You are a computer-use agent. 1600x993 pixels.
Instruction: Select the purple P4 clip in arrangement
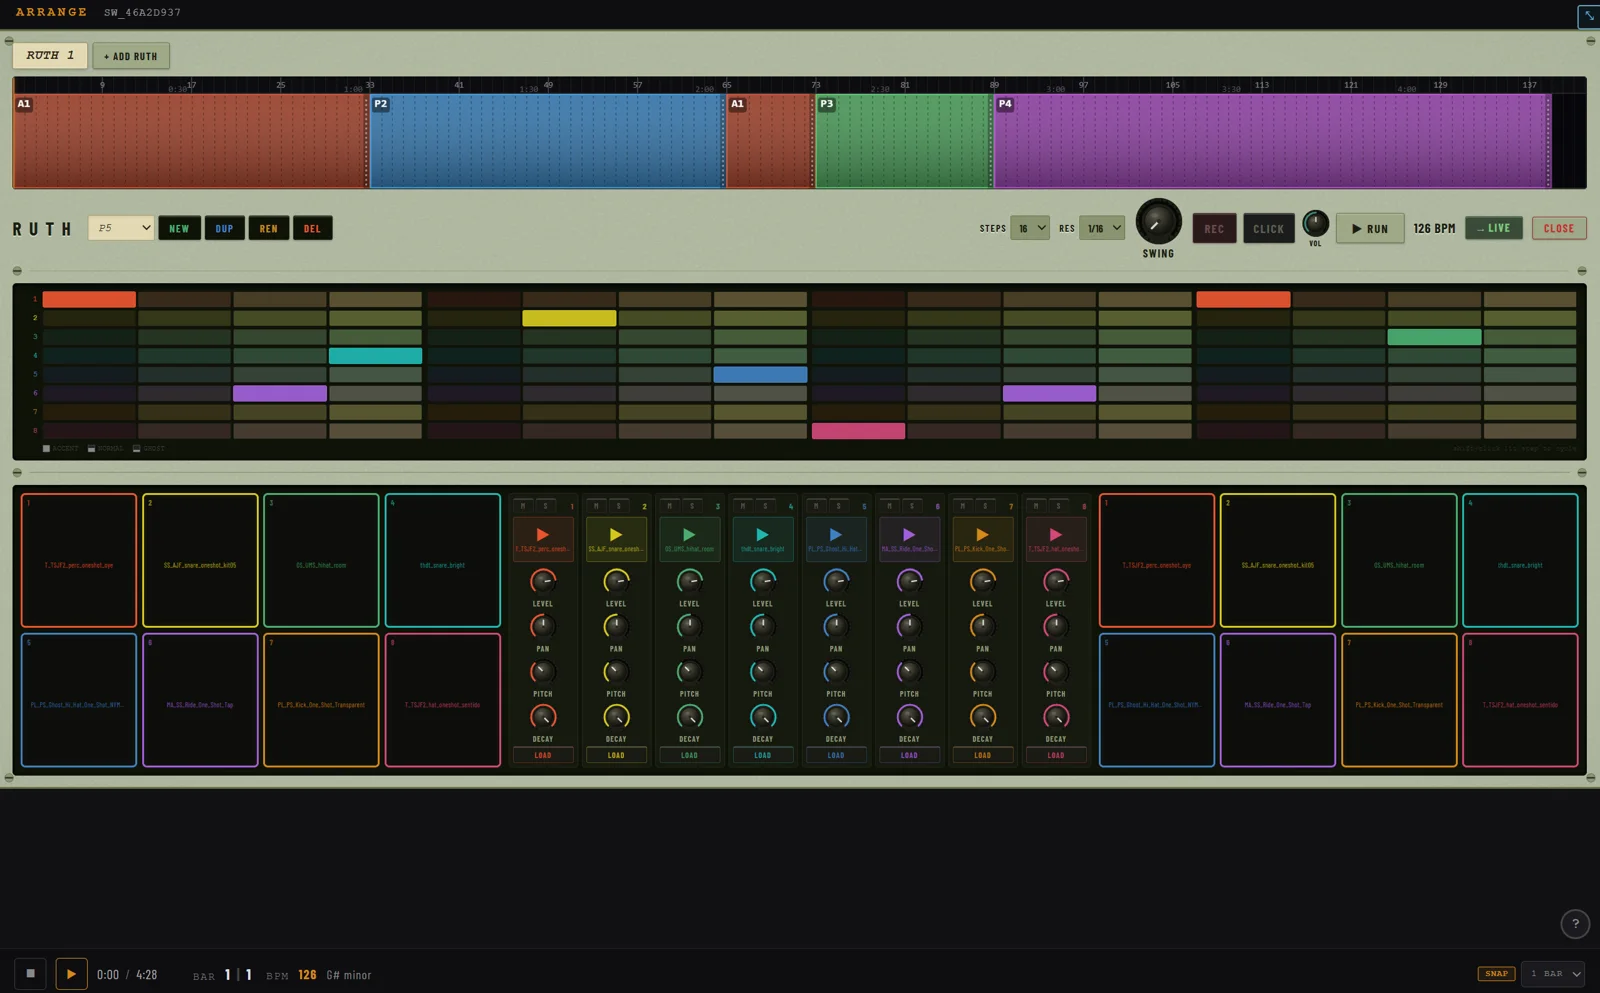1271,141
